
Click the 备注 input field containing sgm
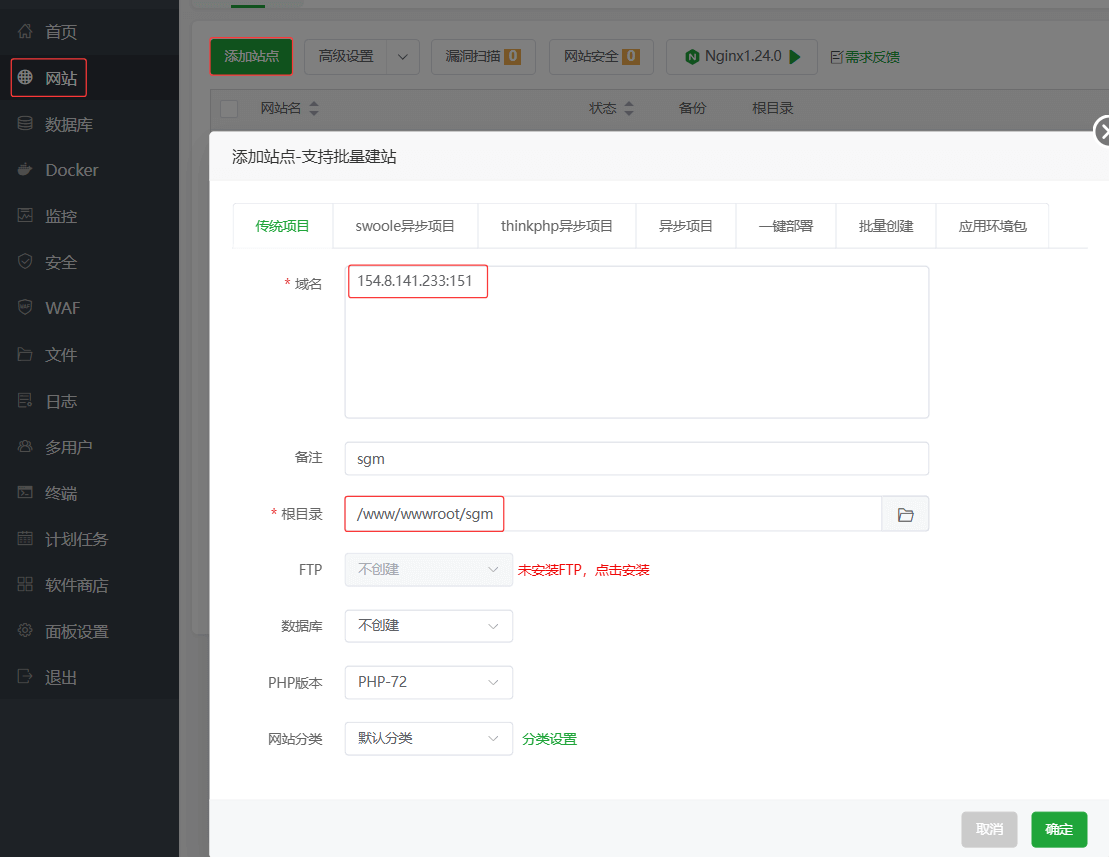[x=636, y=459]
